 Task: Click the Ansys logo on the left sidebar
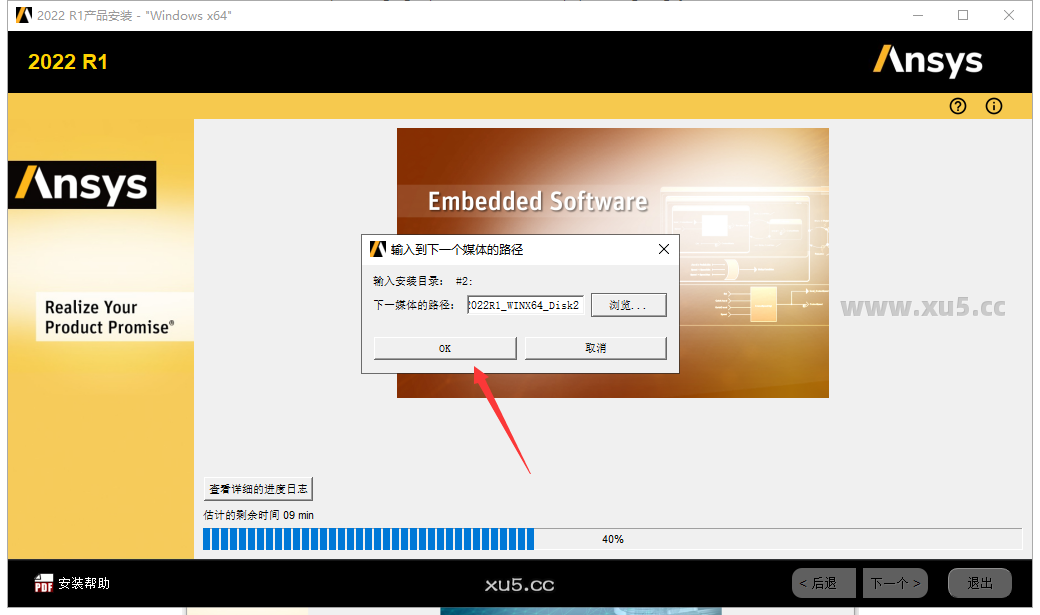[x=81, y=185]
